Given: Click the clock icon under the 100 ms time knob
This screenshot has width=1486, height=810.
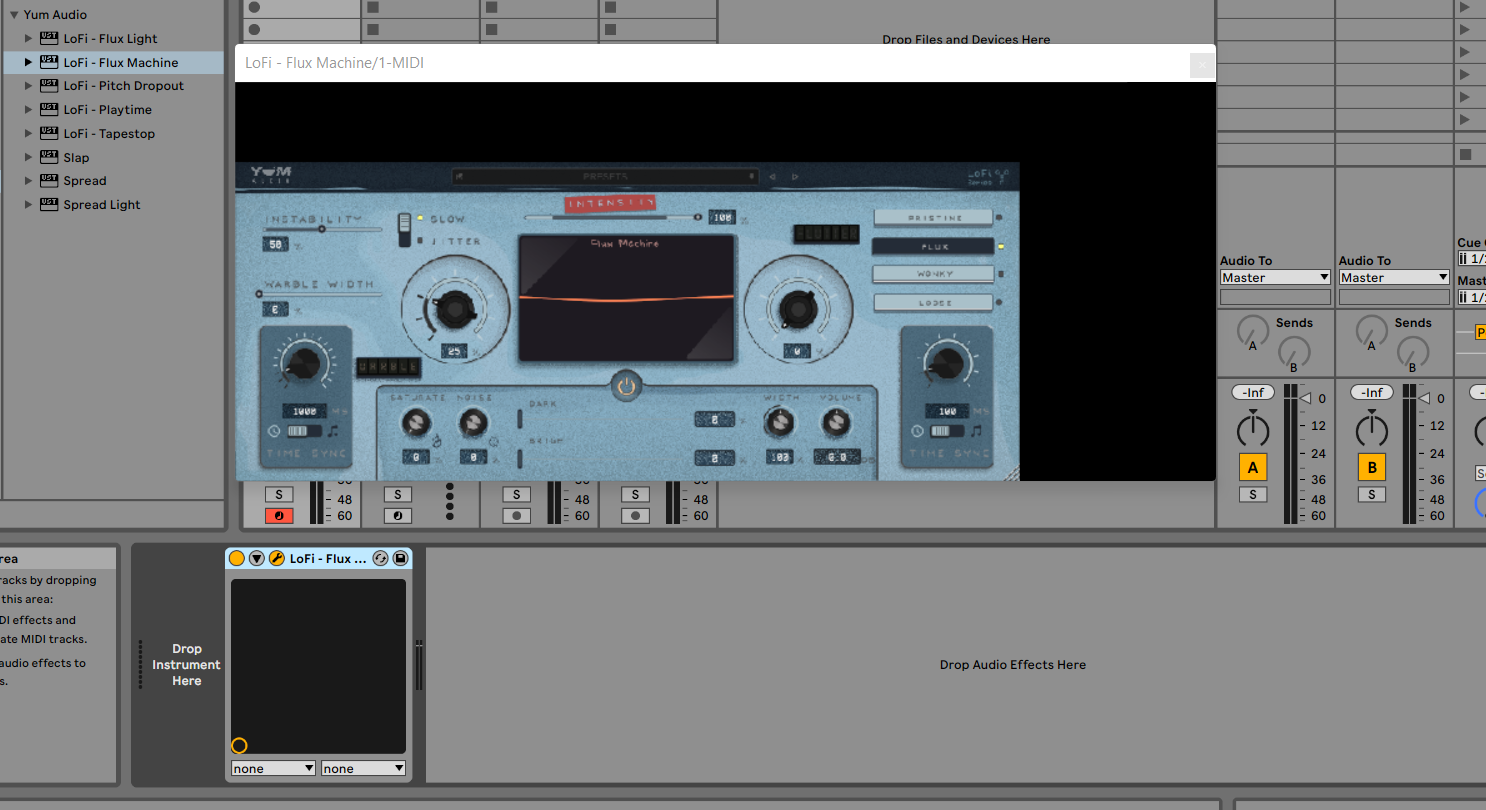Looking at the screenshot, I should point(918,431).
